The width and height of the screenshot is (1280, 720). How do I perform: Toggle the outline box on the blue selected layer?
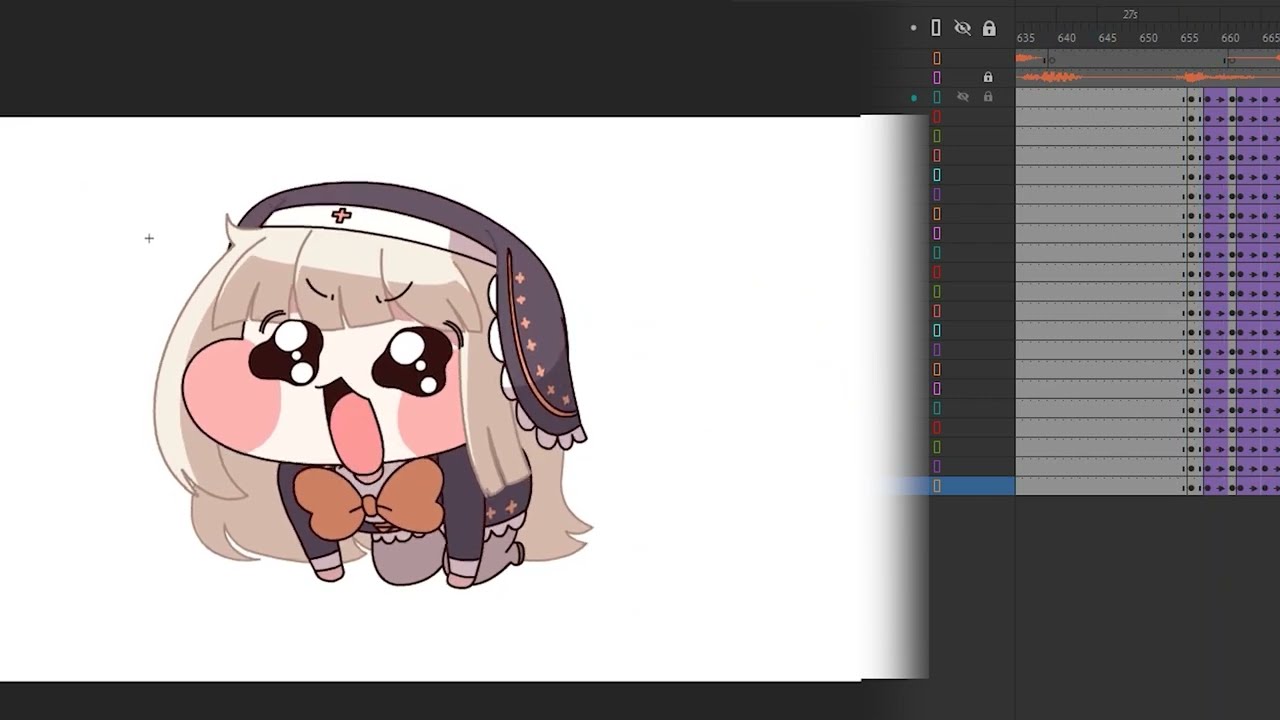coord(937,486)
